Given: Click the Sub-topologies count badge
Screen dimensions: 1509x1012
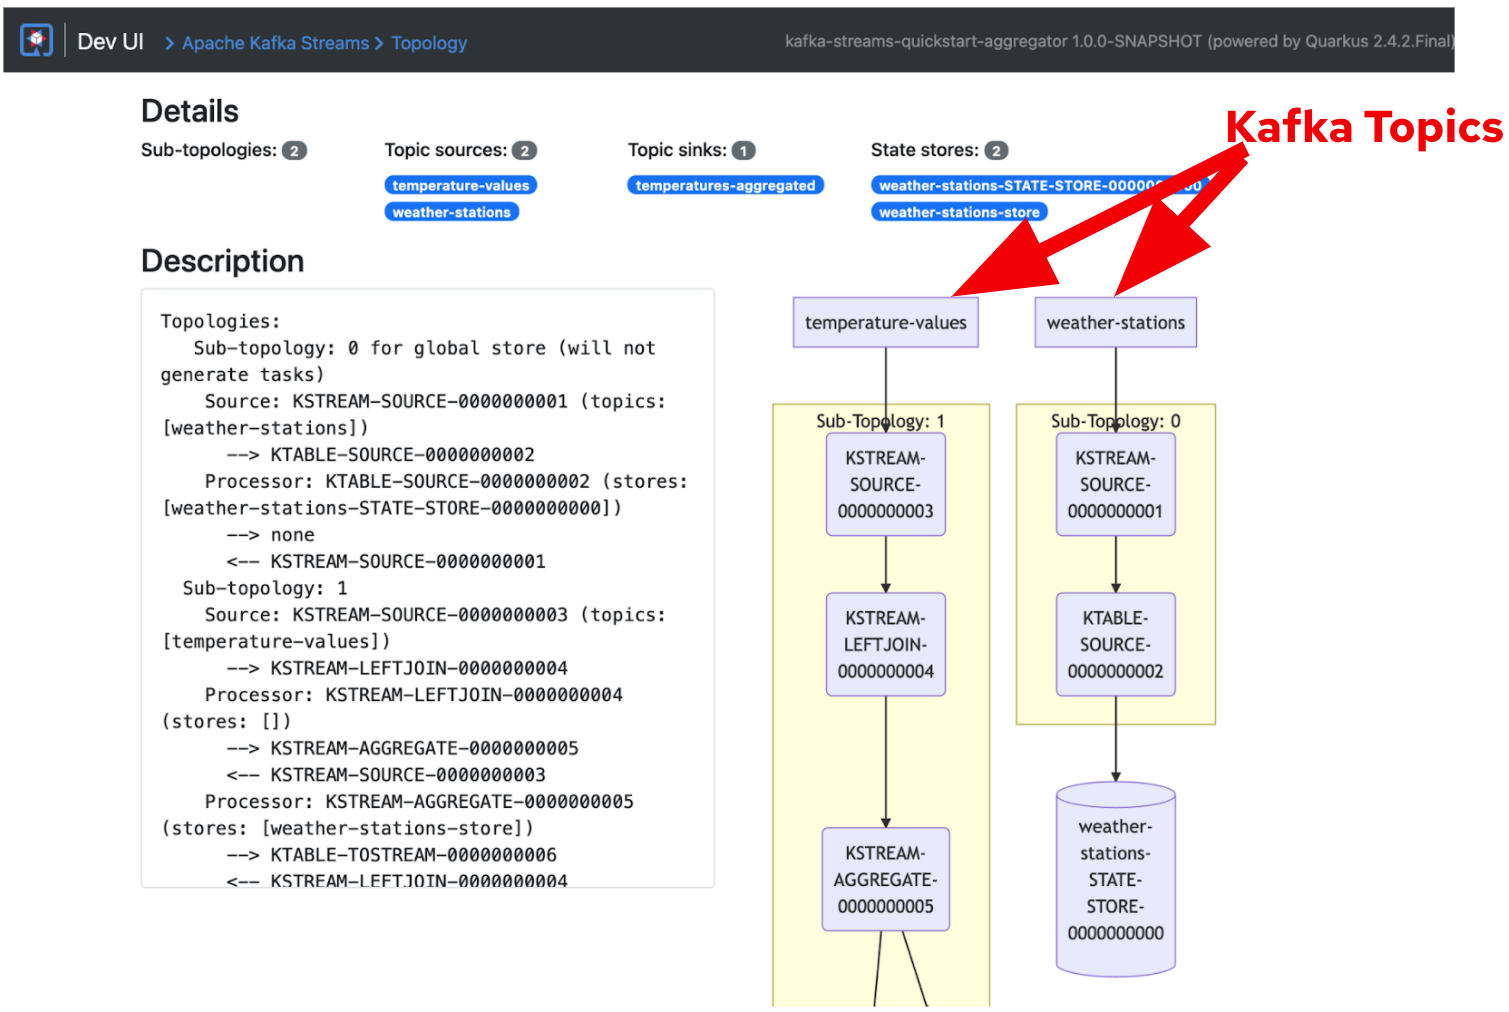Looking at the screenshot, I should [x=294, y=151].
